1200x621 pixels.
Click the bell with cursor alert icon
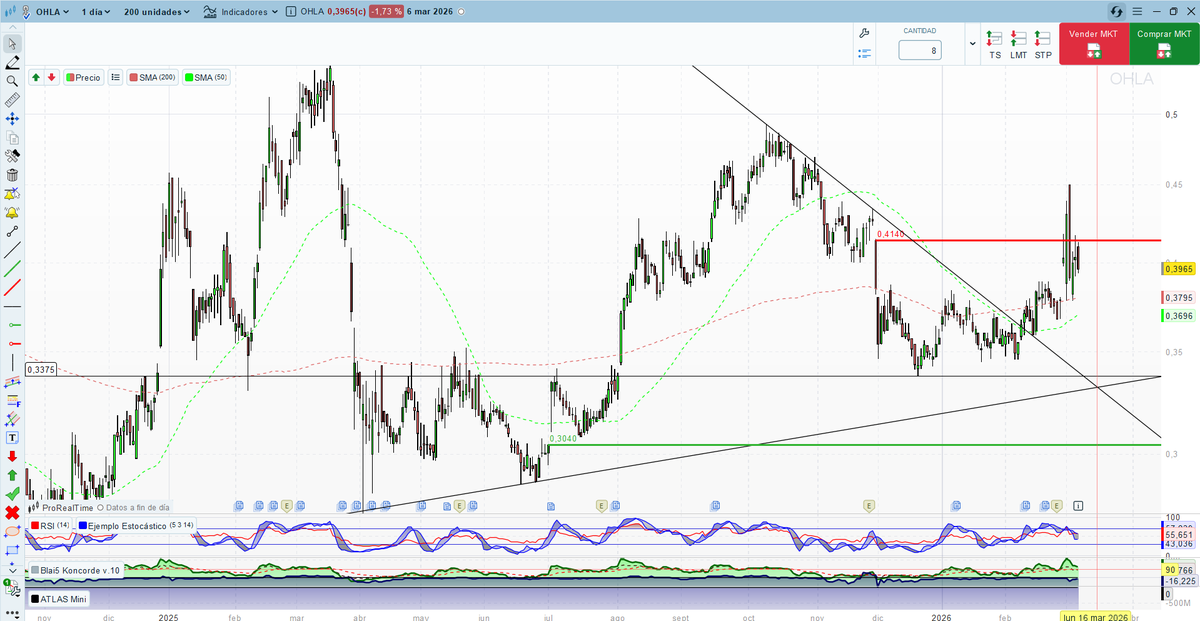coord(12,194)
